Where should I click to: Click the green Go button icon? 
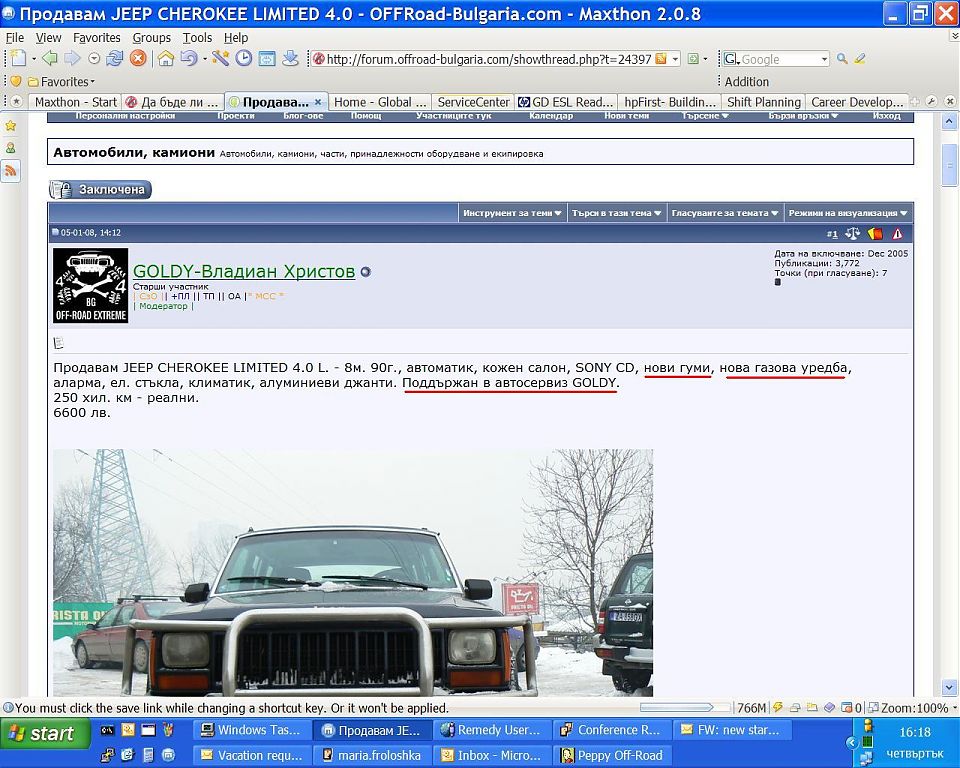[693, 59]
